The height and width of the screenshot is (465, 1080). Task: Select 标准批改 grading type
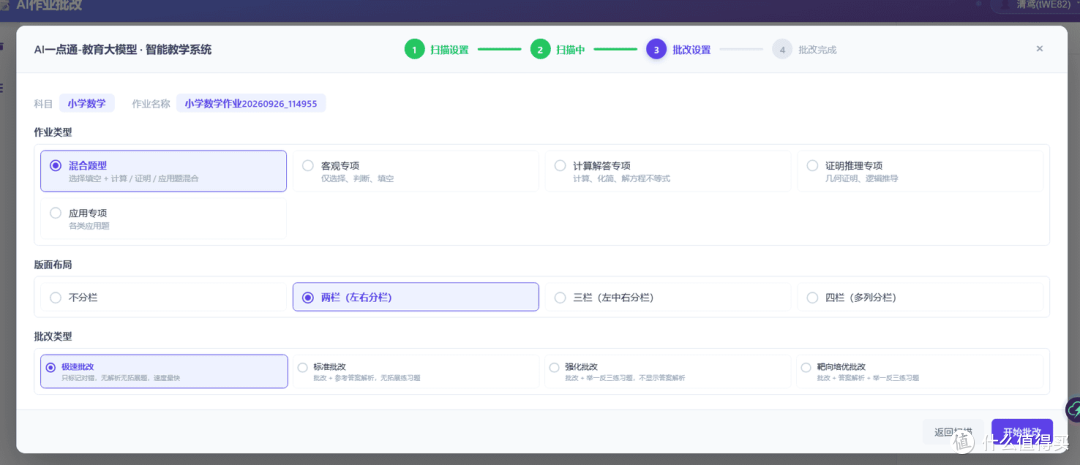[415, 371]
